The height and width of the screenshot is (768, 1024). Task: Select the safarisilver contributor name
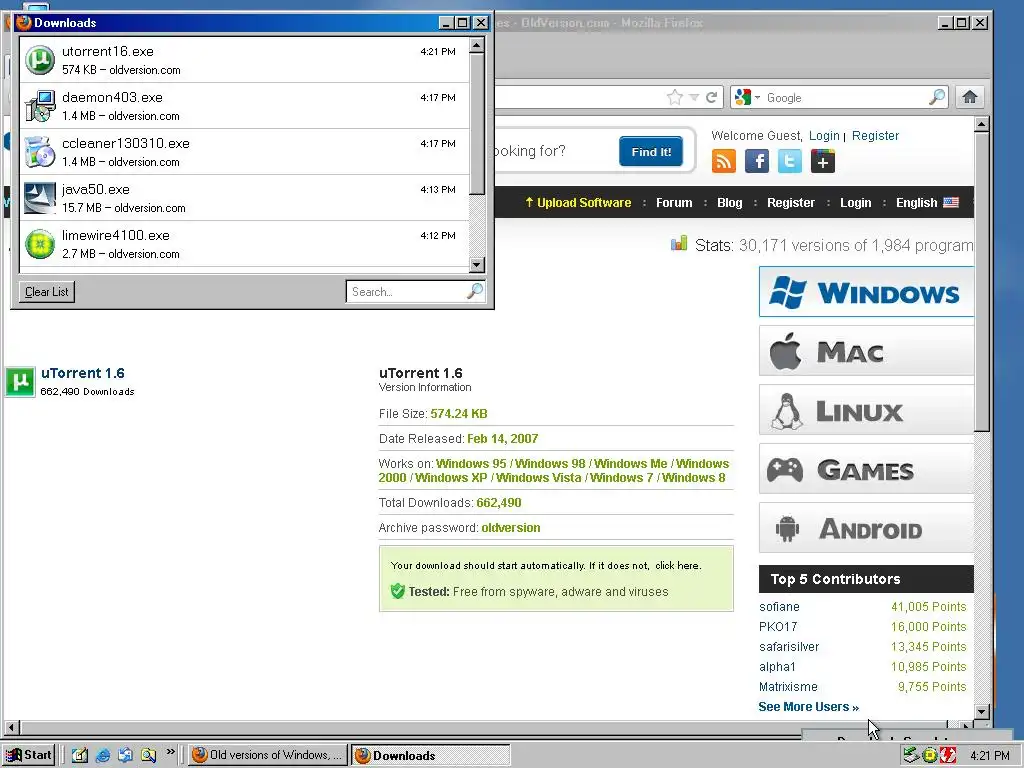click(x=789, y=647)
